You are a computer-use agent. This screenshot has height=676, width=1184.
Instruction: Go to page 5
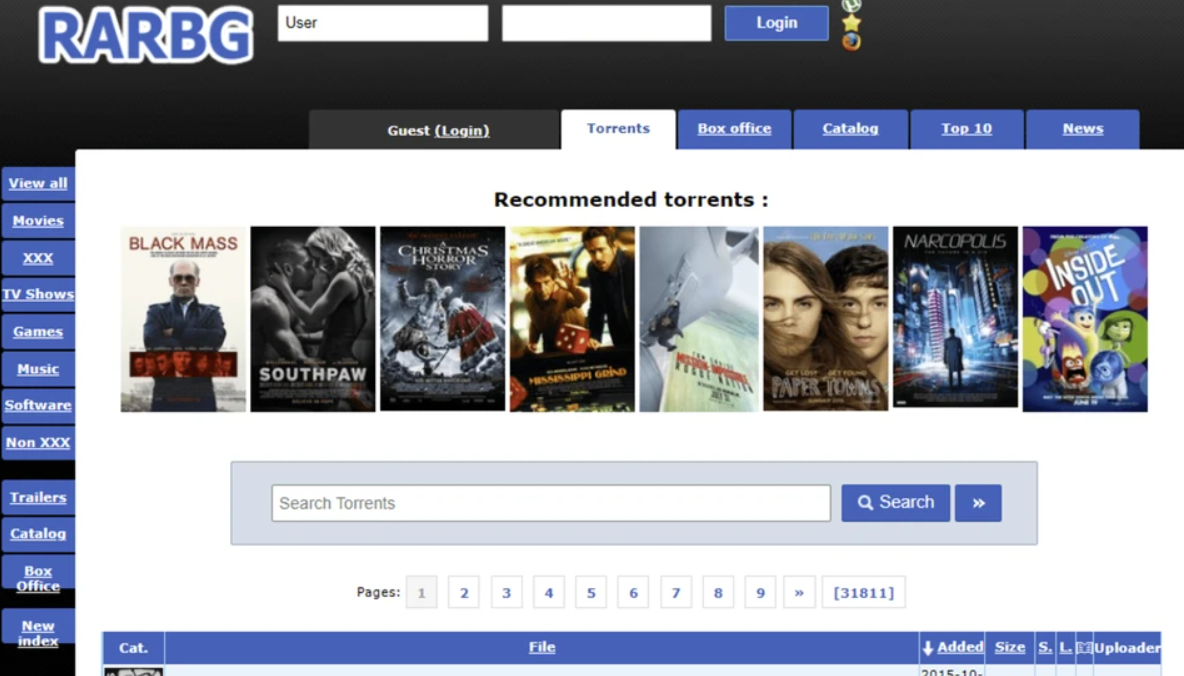[591, 593]
